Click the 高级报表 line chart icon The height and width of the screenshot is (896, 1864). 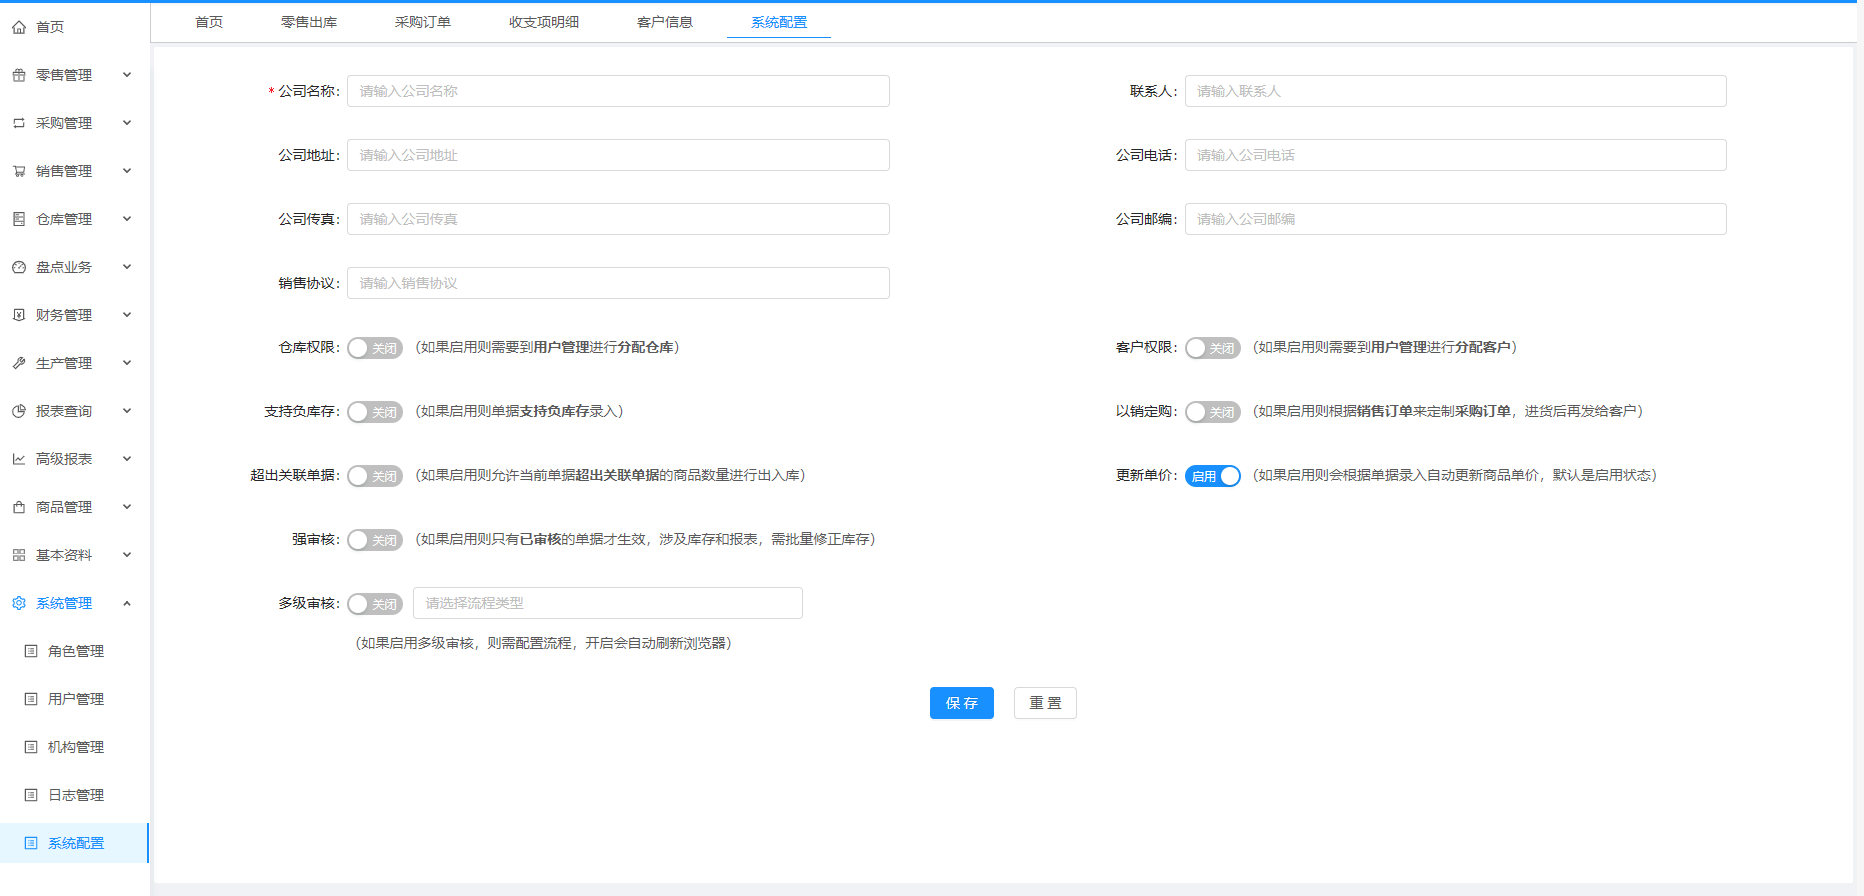click(x=19, y=459)
